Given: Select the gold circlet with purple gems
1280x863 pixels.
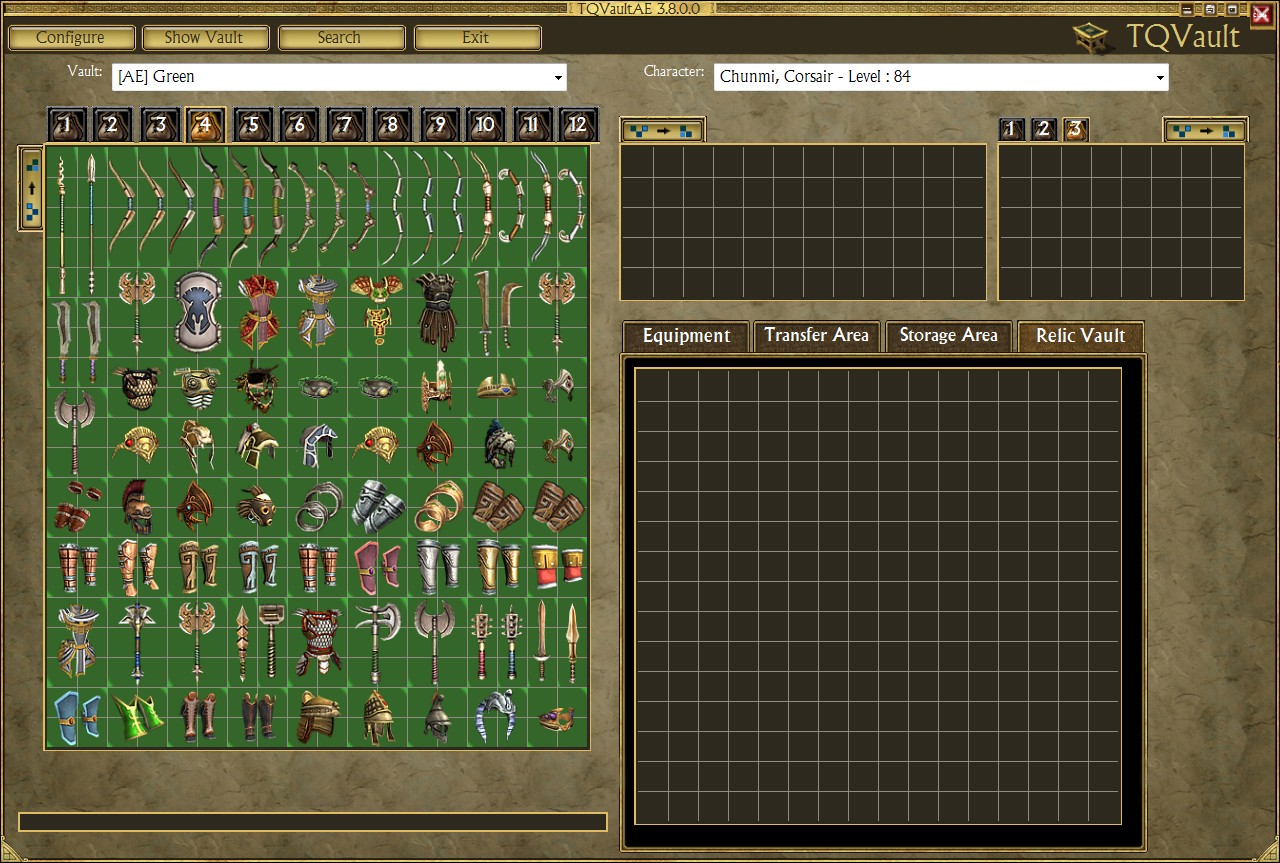Looking at the screenshot, I should [x=557, y=718].
